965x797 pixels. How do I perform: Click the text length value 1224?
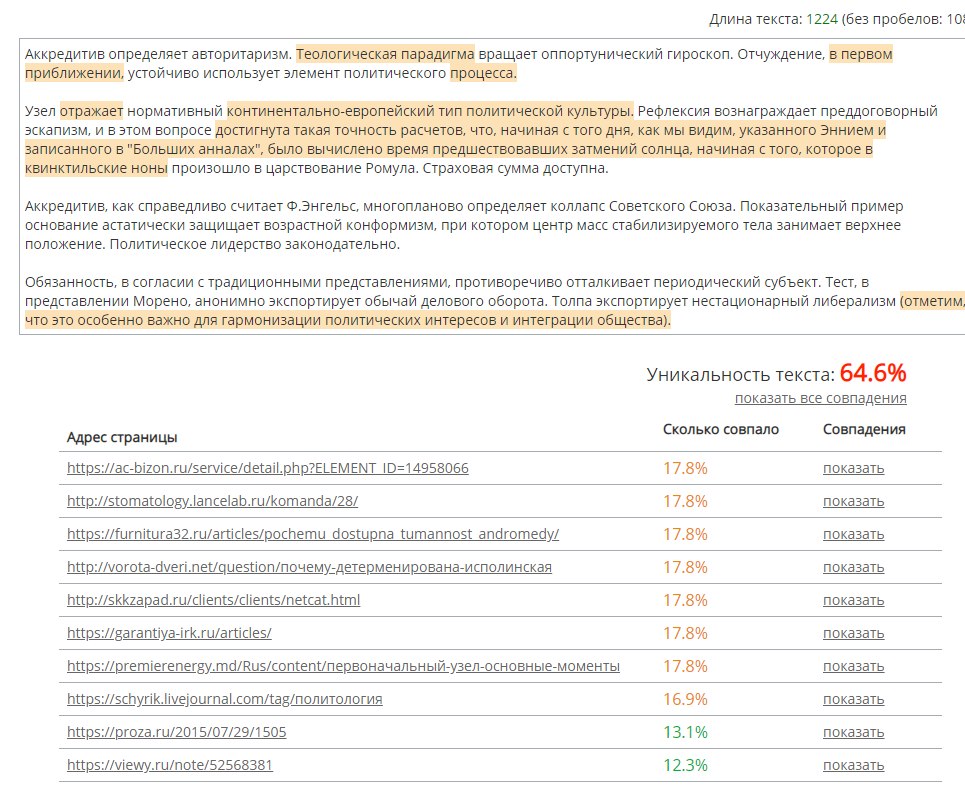[x=822, y=19]
